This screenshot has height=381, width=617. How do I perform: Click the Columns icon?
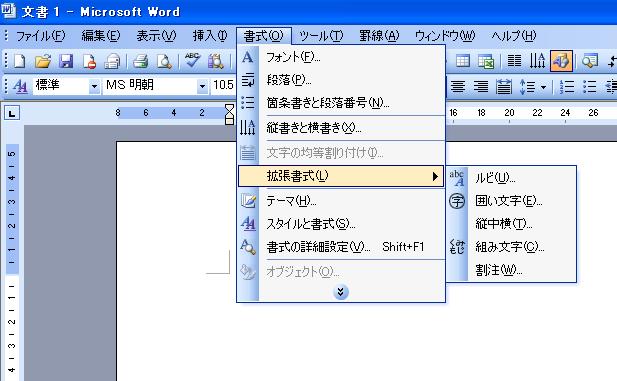pyautogui.click(x=514, y=61)
